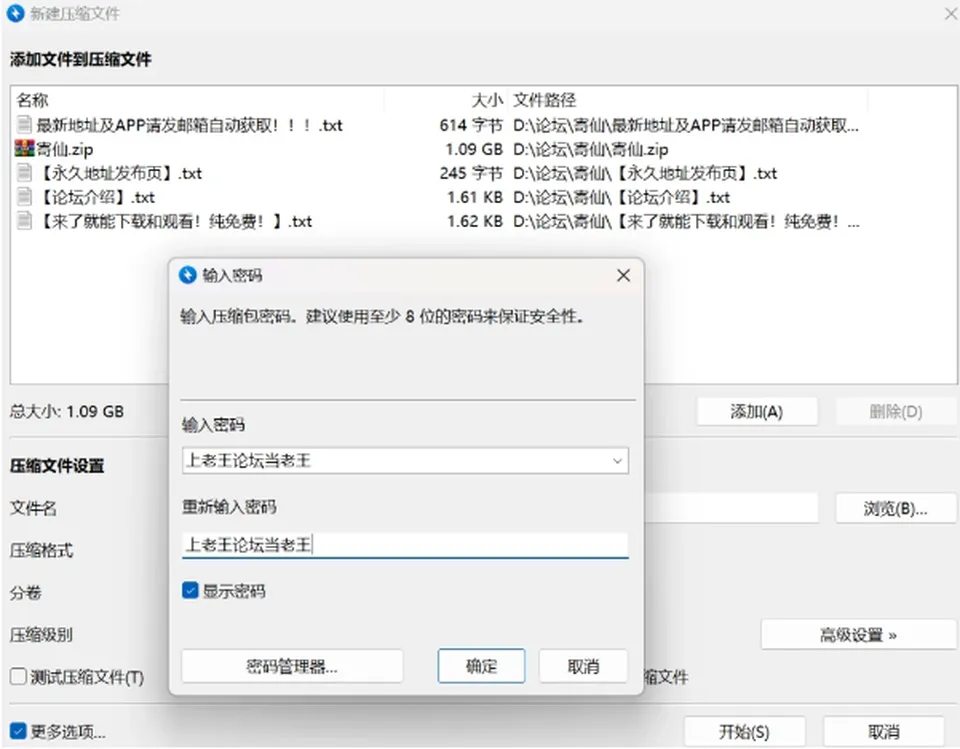Close the 输入密码 dialog with its X
This screenshot has width=960, height=749.
(623, 276)
